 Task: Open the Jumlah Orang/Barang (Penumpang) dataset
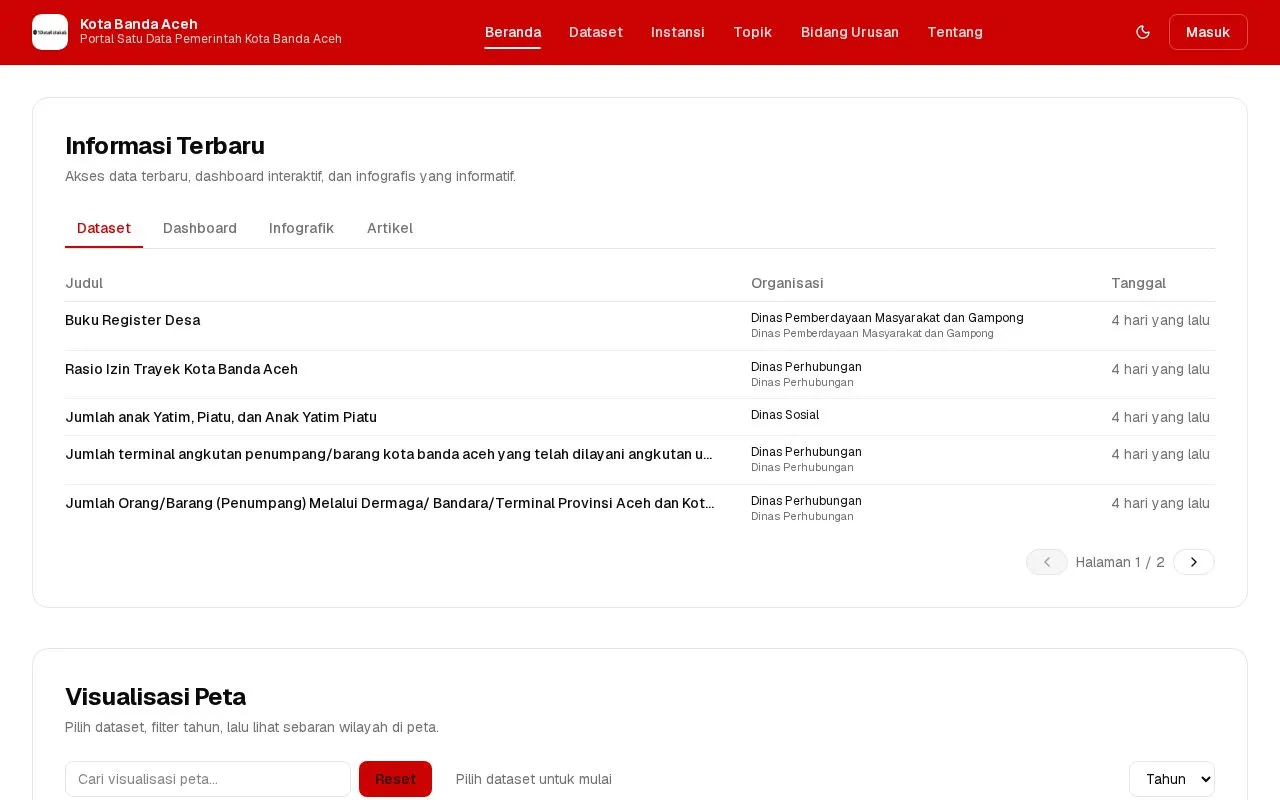[390, 503]
